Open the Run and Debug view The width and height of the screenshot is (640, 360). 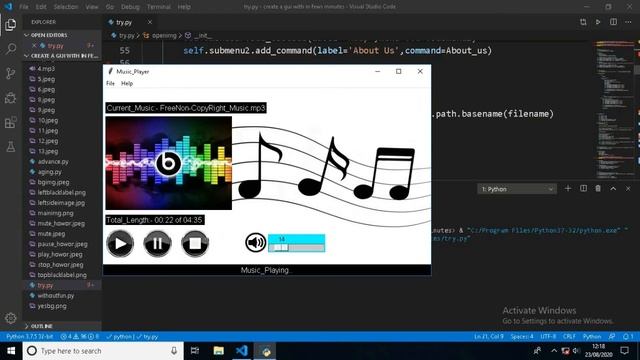11,98
